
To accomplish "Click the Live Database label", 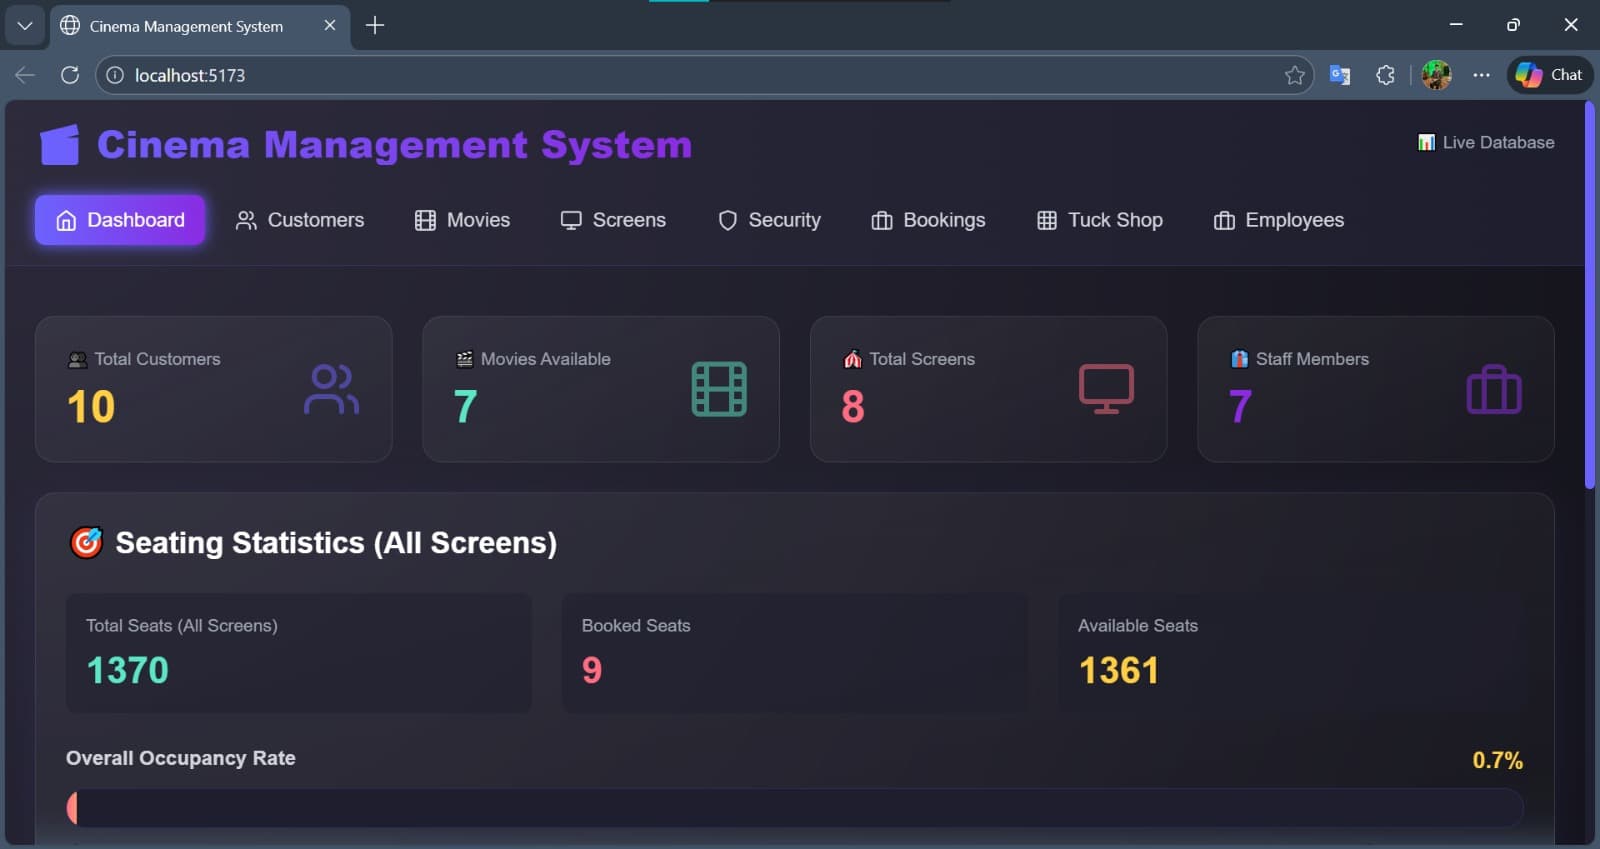I will [1498, 143].
